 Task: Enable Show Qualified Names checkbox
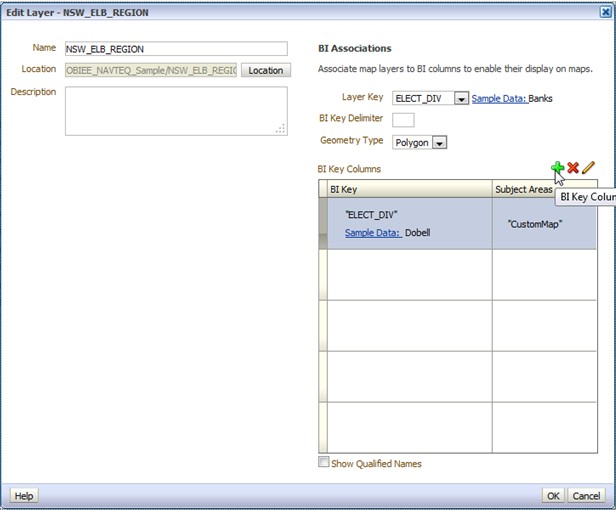[324, 462]
